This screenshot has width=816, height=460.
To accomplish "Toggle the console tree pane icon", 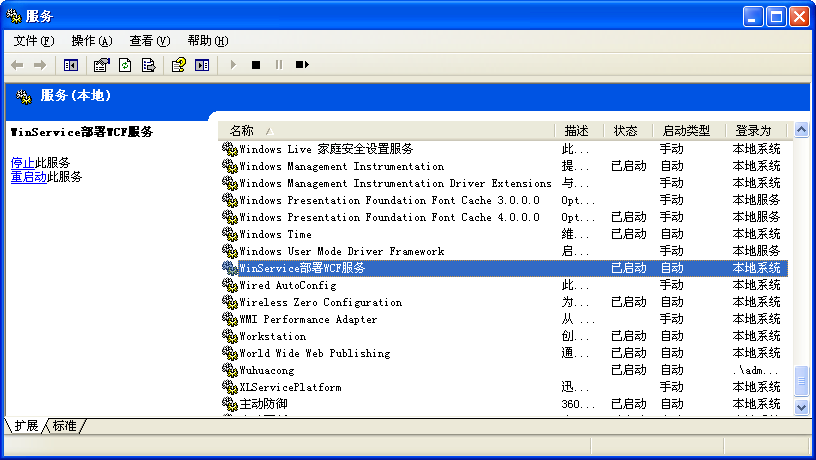I will pos(71,65).
